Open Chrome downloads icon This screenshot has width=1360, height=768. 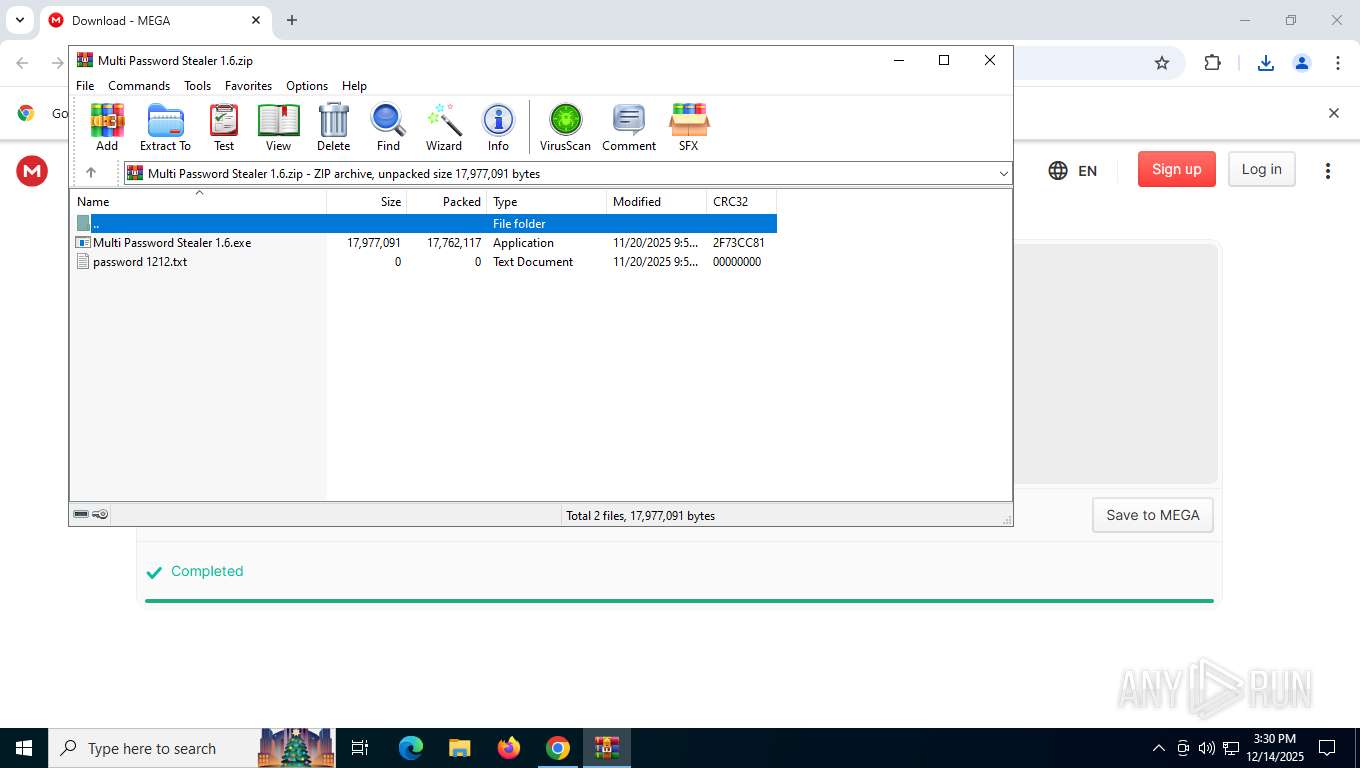[1266, 63]
